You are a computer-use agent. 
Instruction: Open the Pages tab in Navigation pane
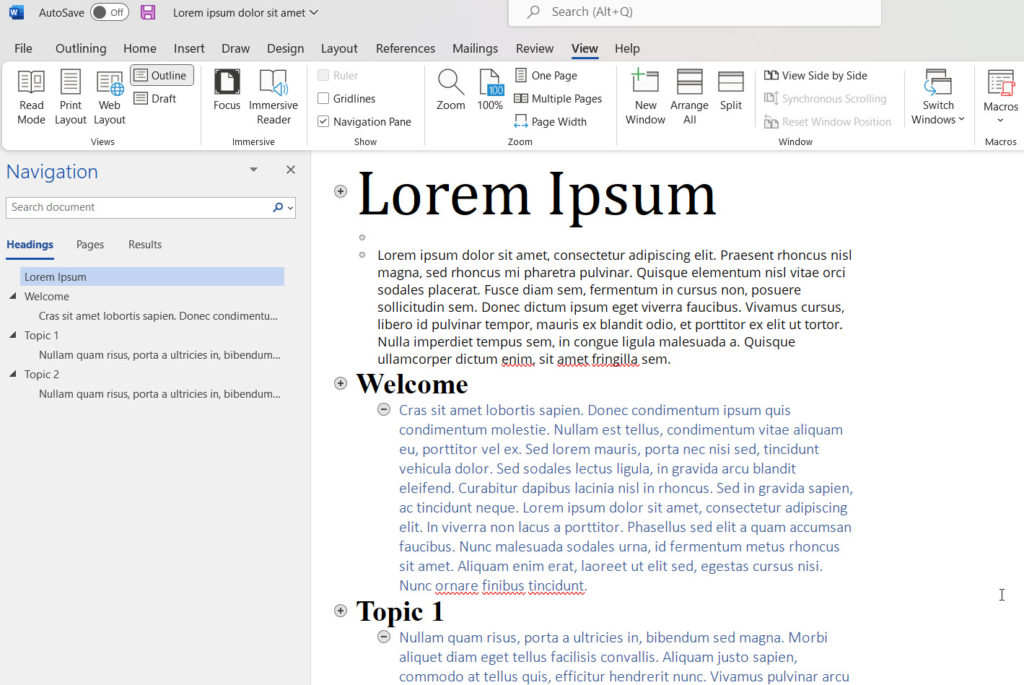click(x=90, y=244)
